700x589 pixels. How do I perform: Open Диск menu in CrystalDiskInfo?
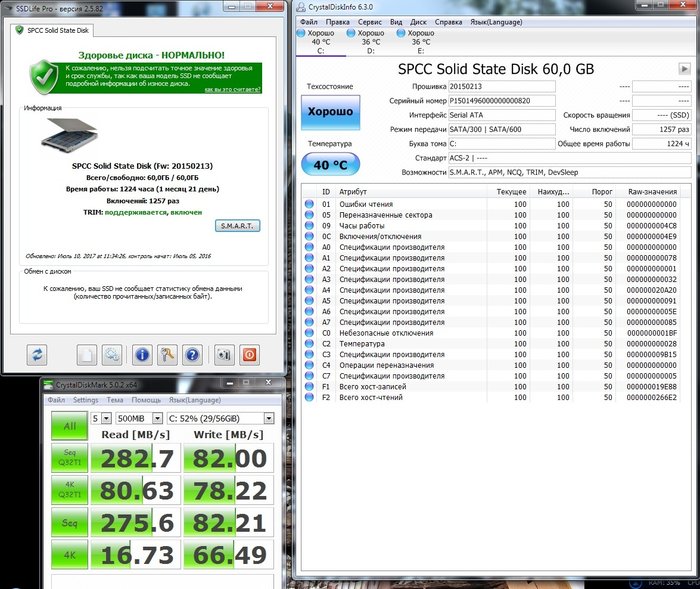click(x=418, y=22)
